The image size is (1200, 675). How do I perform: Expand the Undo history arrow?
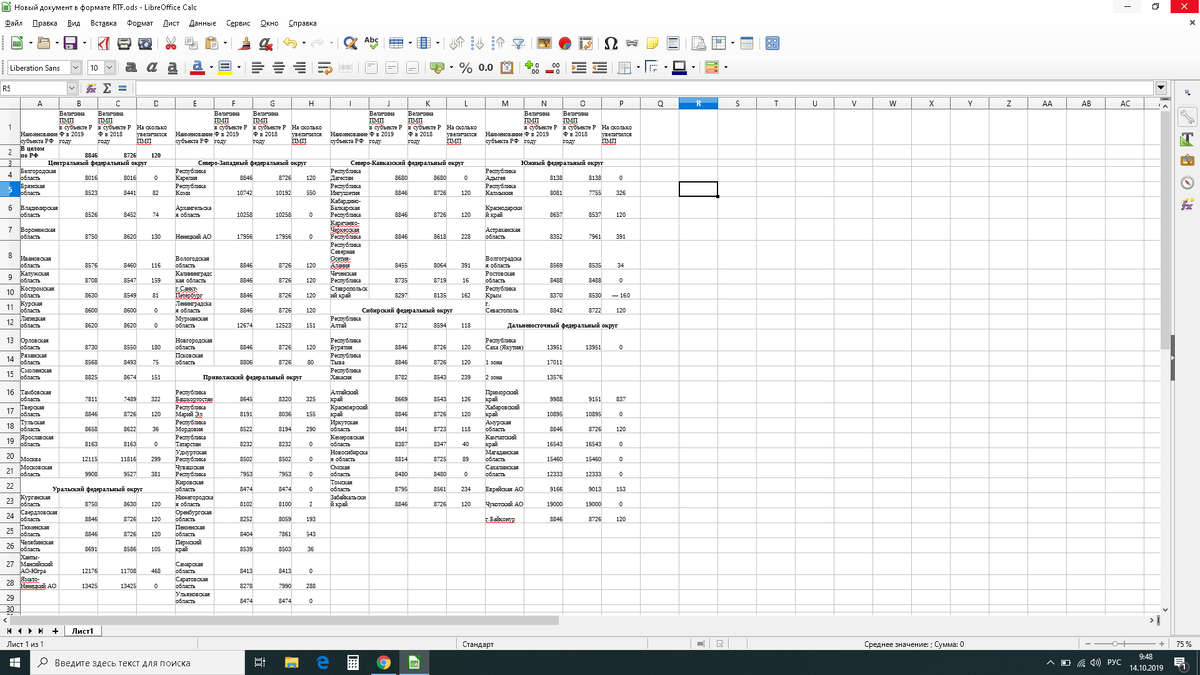click(x=304, y=43)
